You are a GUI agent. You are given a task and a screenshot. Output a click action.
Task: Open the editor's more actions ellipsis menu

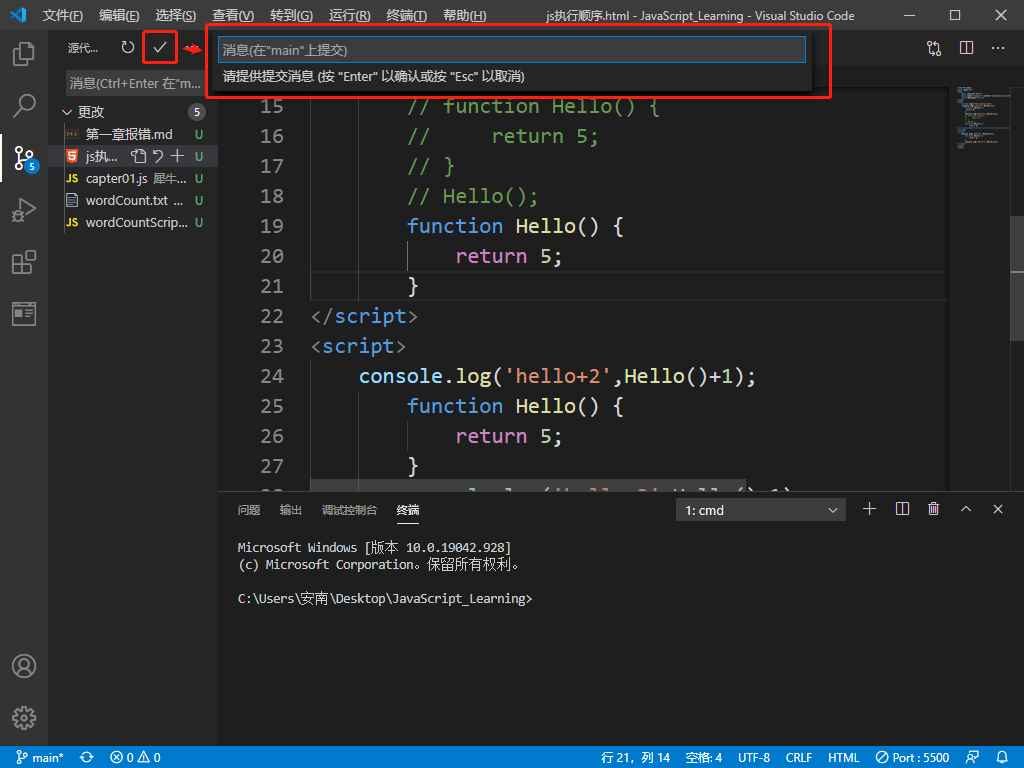pyautogui.click(x=998, y=48)
